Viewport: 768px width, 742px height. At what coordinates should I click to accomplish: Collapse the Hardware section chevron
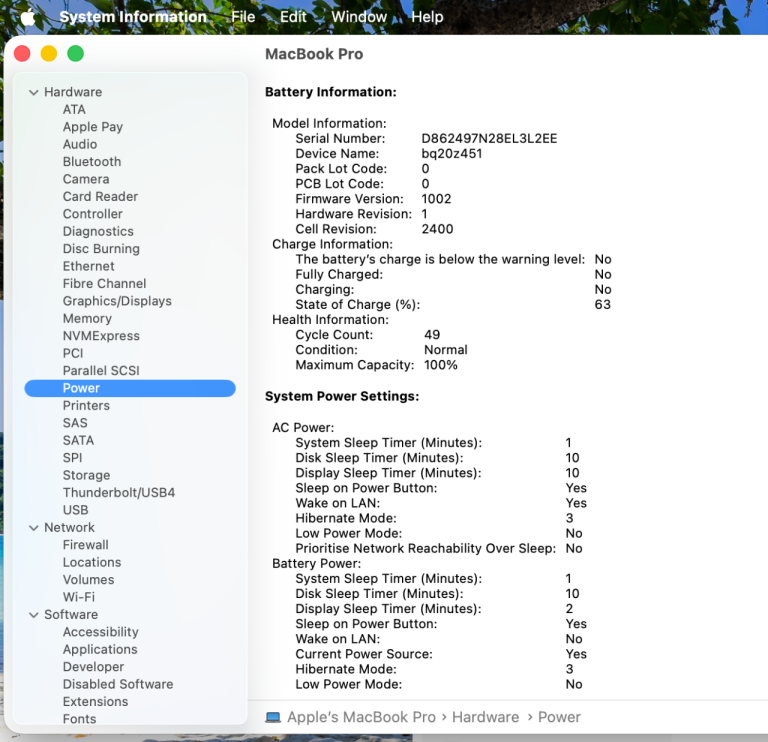point(34,92)
